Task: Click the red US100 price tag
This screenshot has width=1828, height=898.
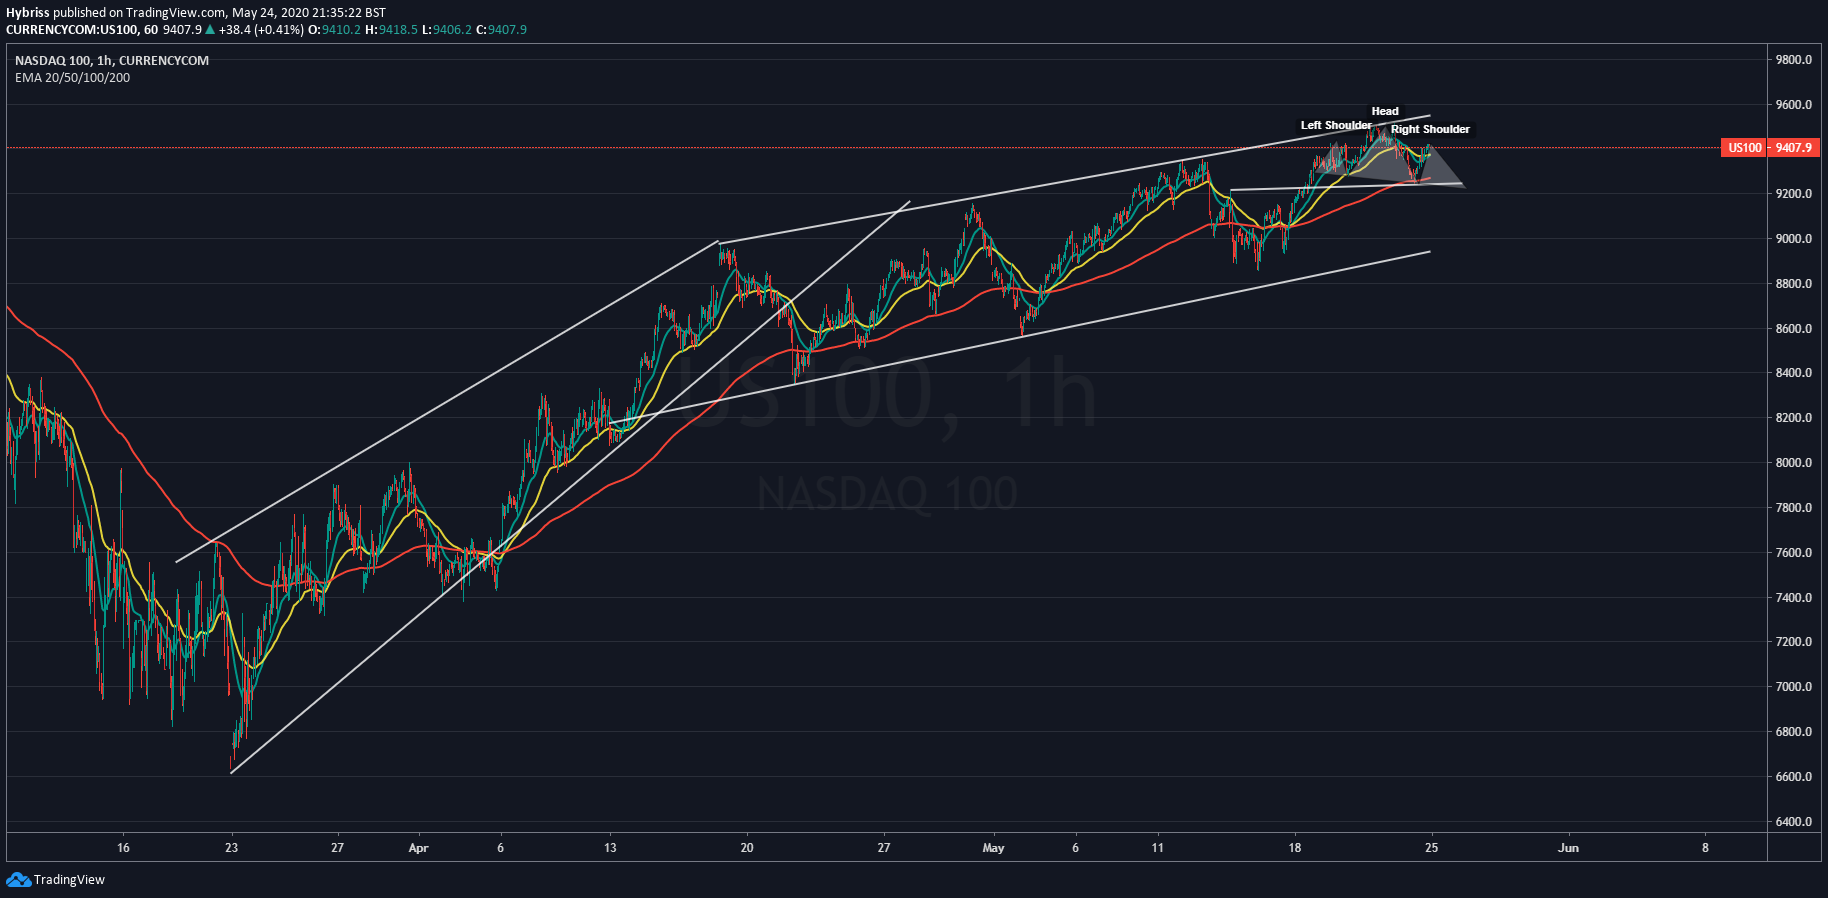Action: point(1744,148)
